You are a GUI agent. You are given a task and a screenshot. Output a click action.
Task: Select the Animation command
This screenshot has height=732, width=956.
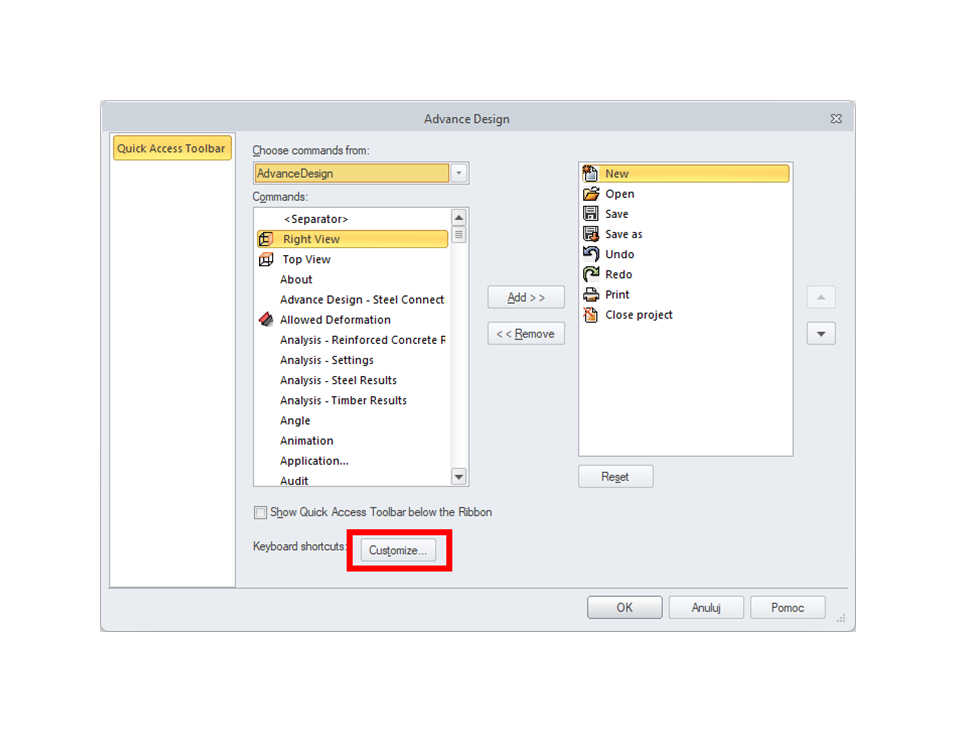tap(352, 440)
